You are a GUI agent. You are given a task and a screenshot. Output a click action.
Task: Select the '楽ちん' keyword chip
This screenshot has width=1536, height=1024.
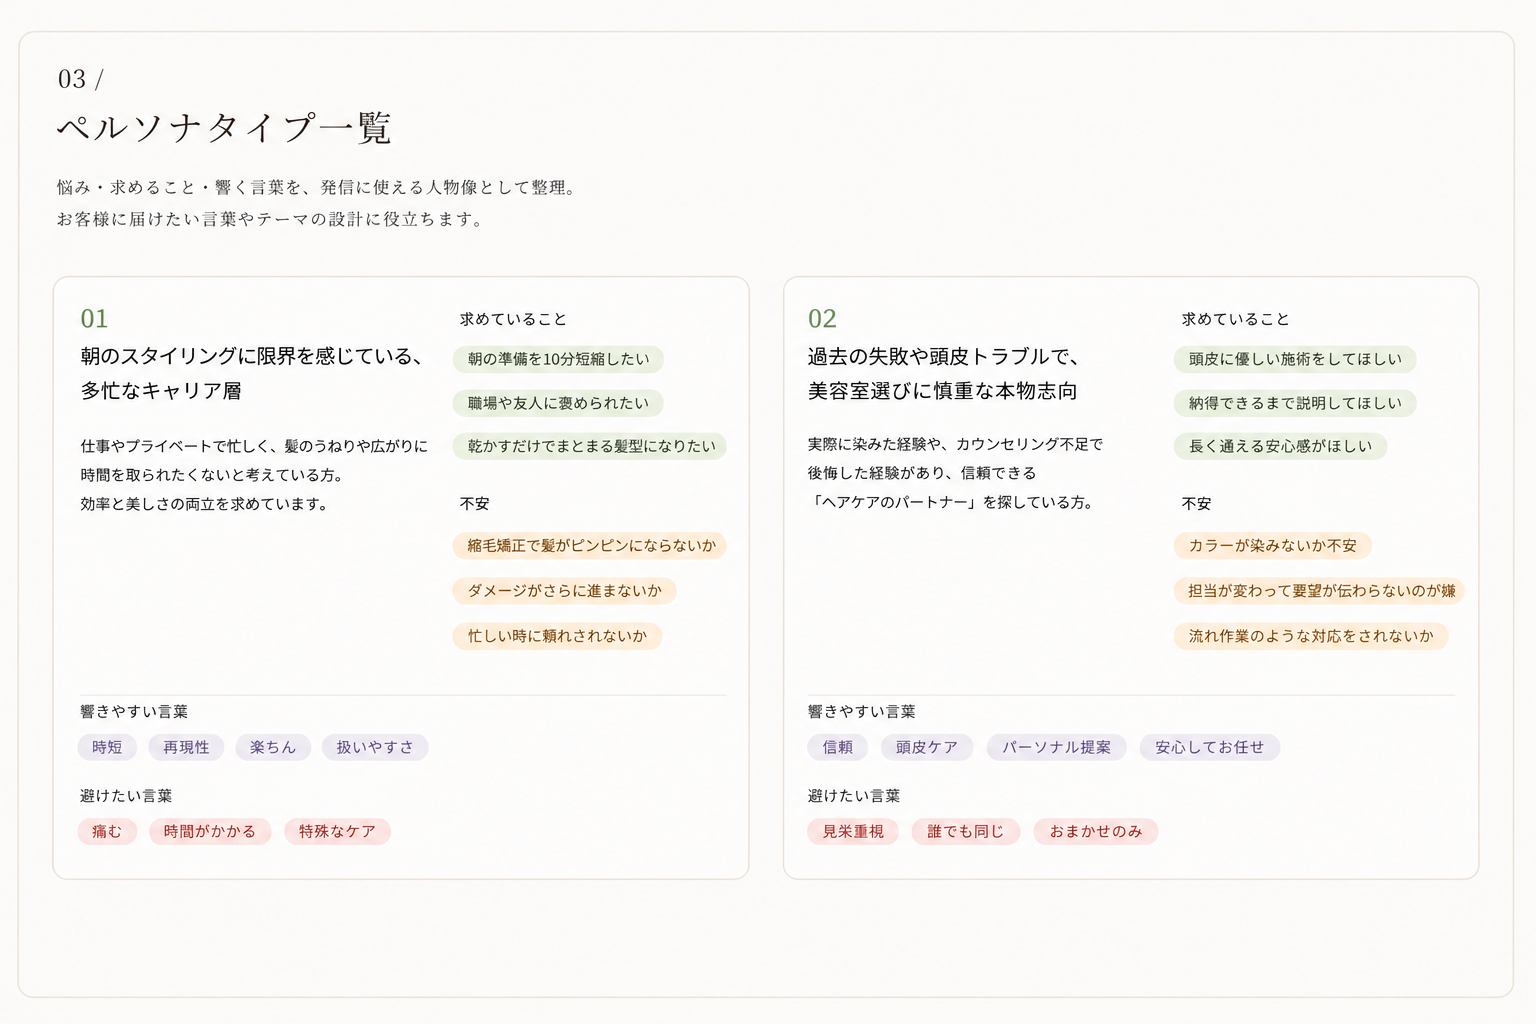point(273,747)
